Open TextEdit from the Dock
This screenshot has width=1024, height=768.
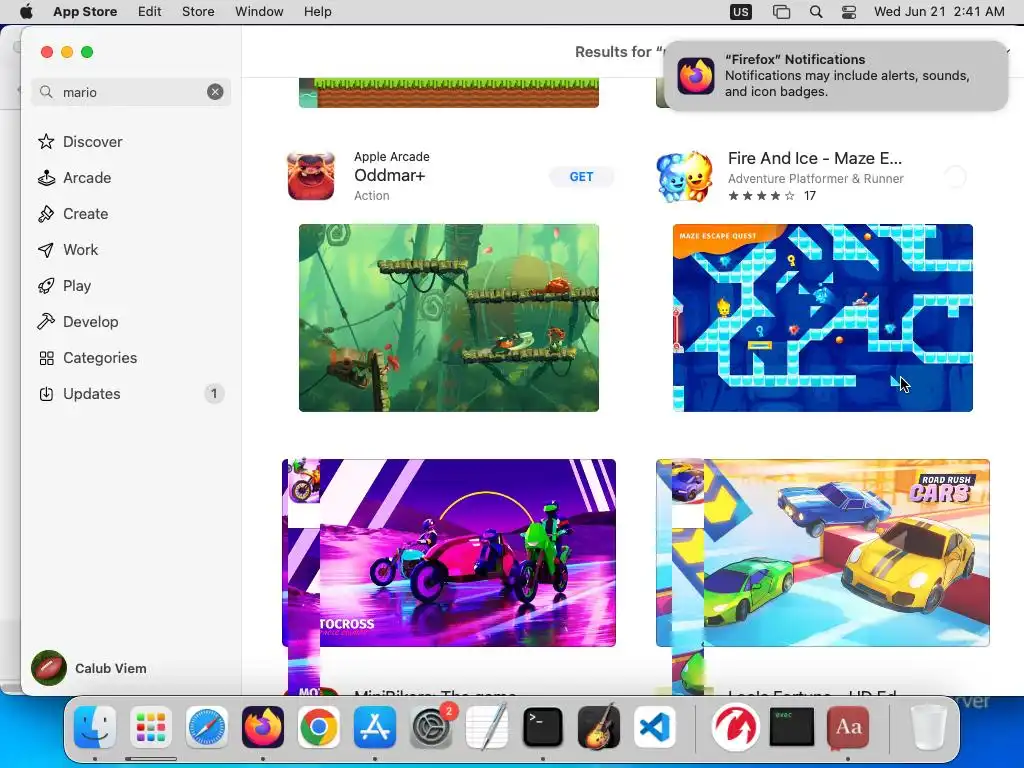(487, 727)
